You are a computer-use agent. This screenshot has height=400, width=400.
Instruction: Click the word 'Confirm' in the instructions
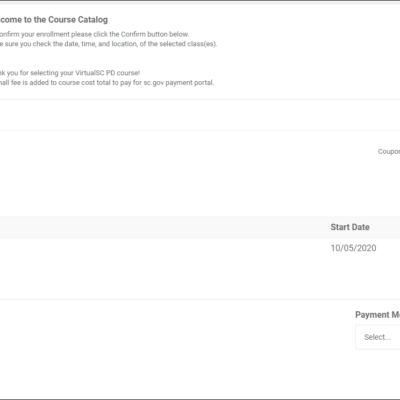pyautogui.click(x=133, y=34)
